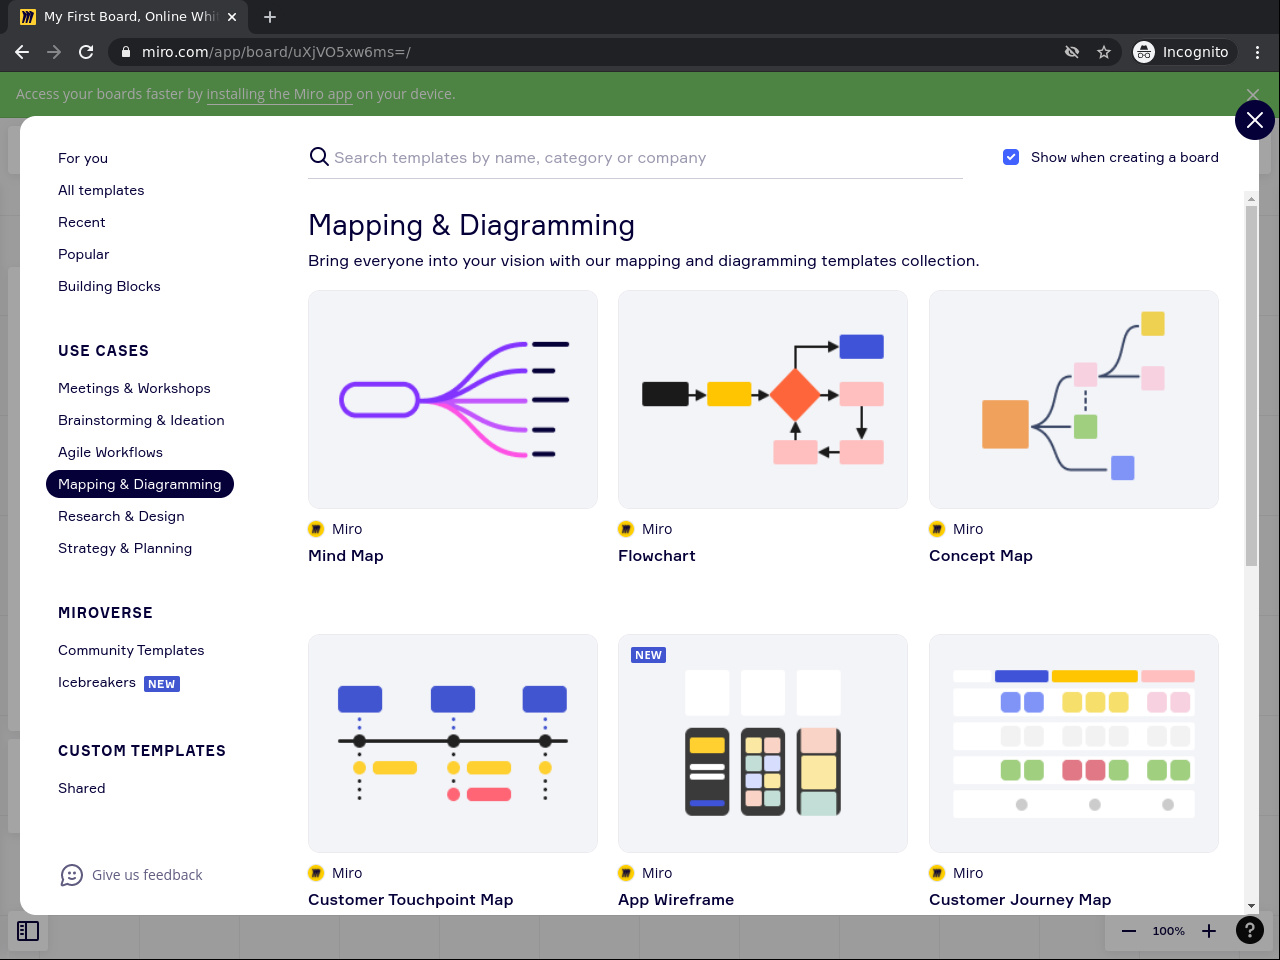Viewport: 1280px width, 960px height.
Task: Reload the page
Action: pyautogui.click(x=86, y=52)
